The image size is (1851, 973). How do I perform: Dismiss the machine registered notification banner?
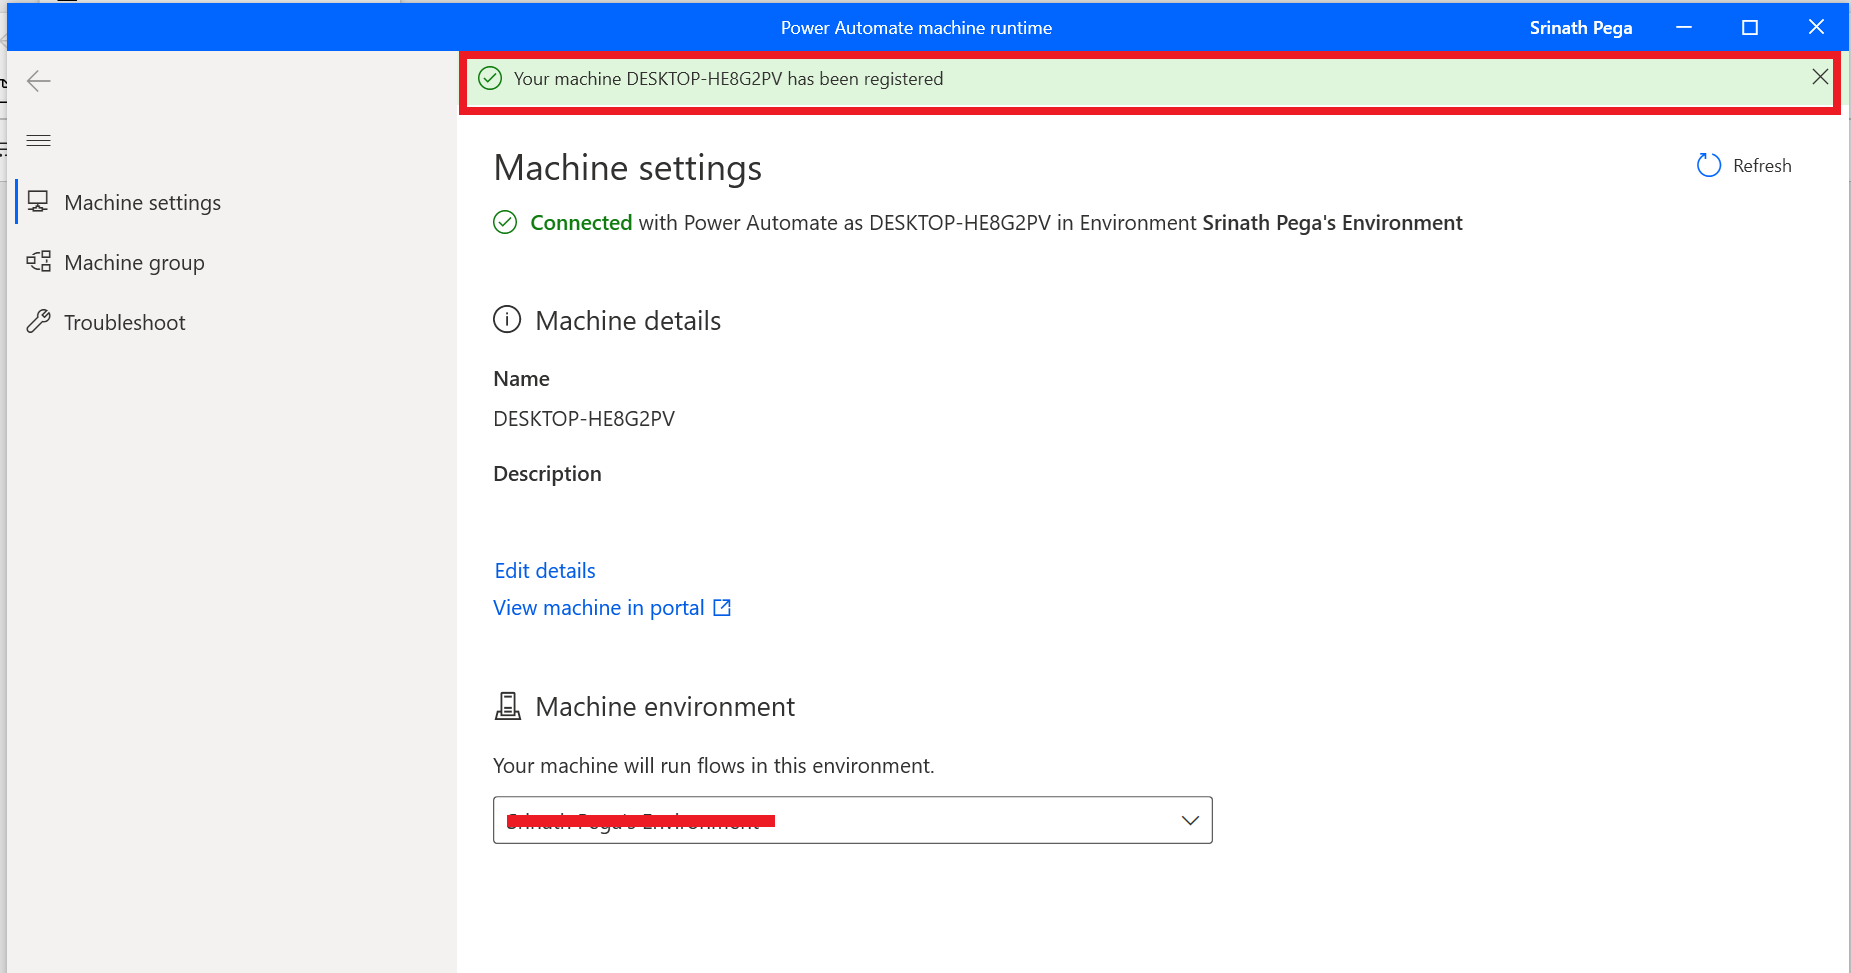click(1820, 77)
